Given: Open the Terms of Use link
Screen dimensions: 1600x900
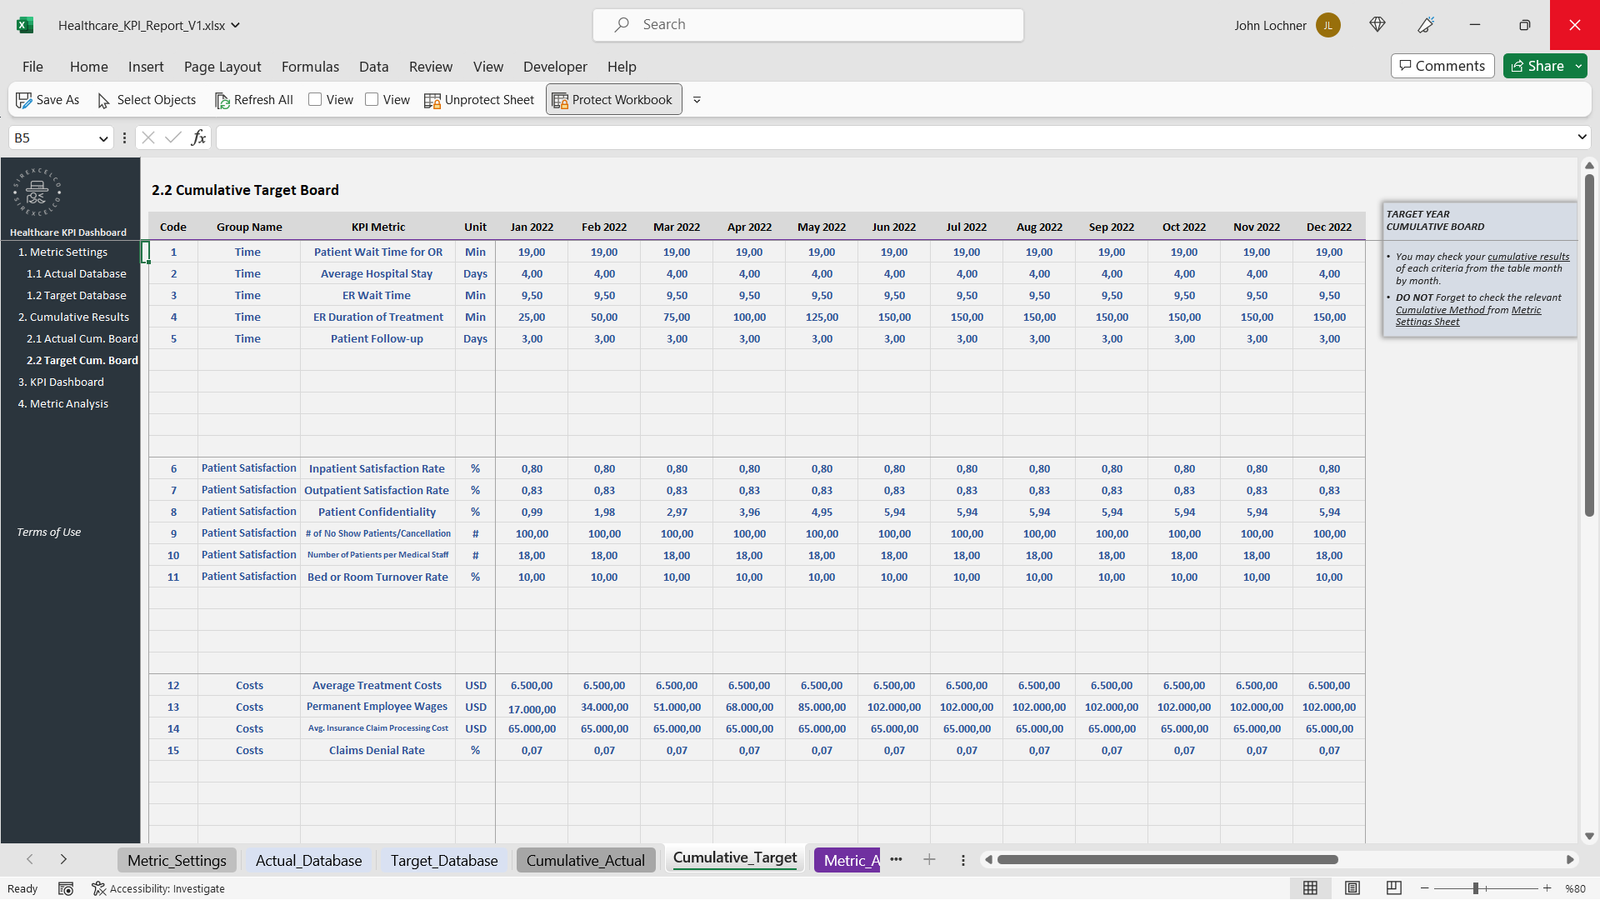Looking at the screenshot, I should [x=49, y=532].
